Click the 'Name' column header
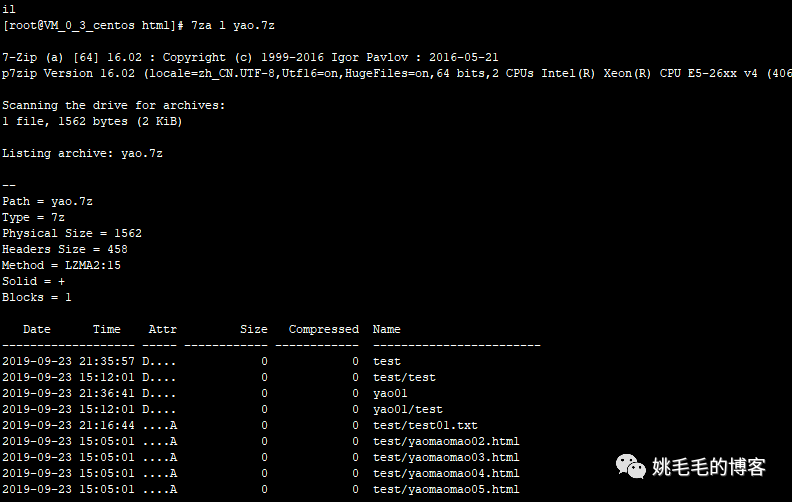 (386, 329)
